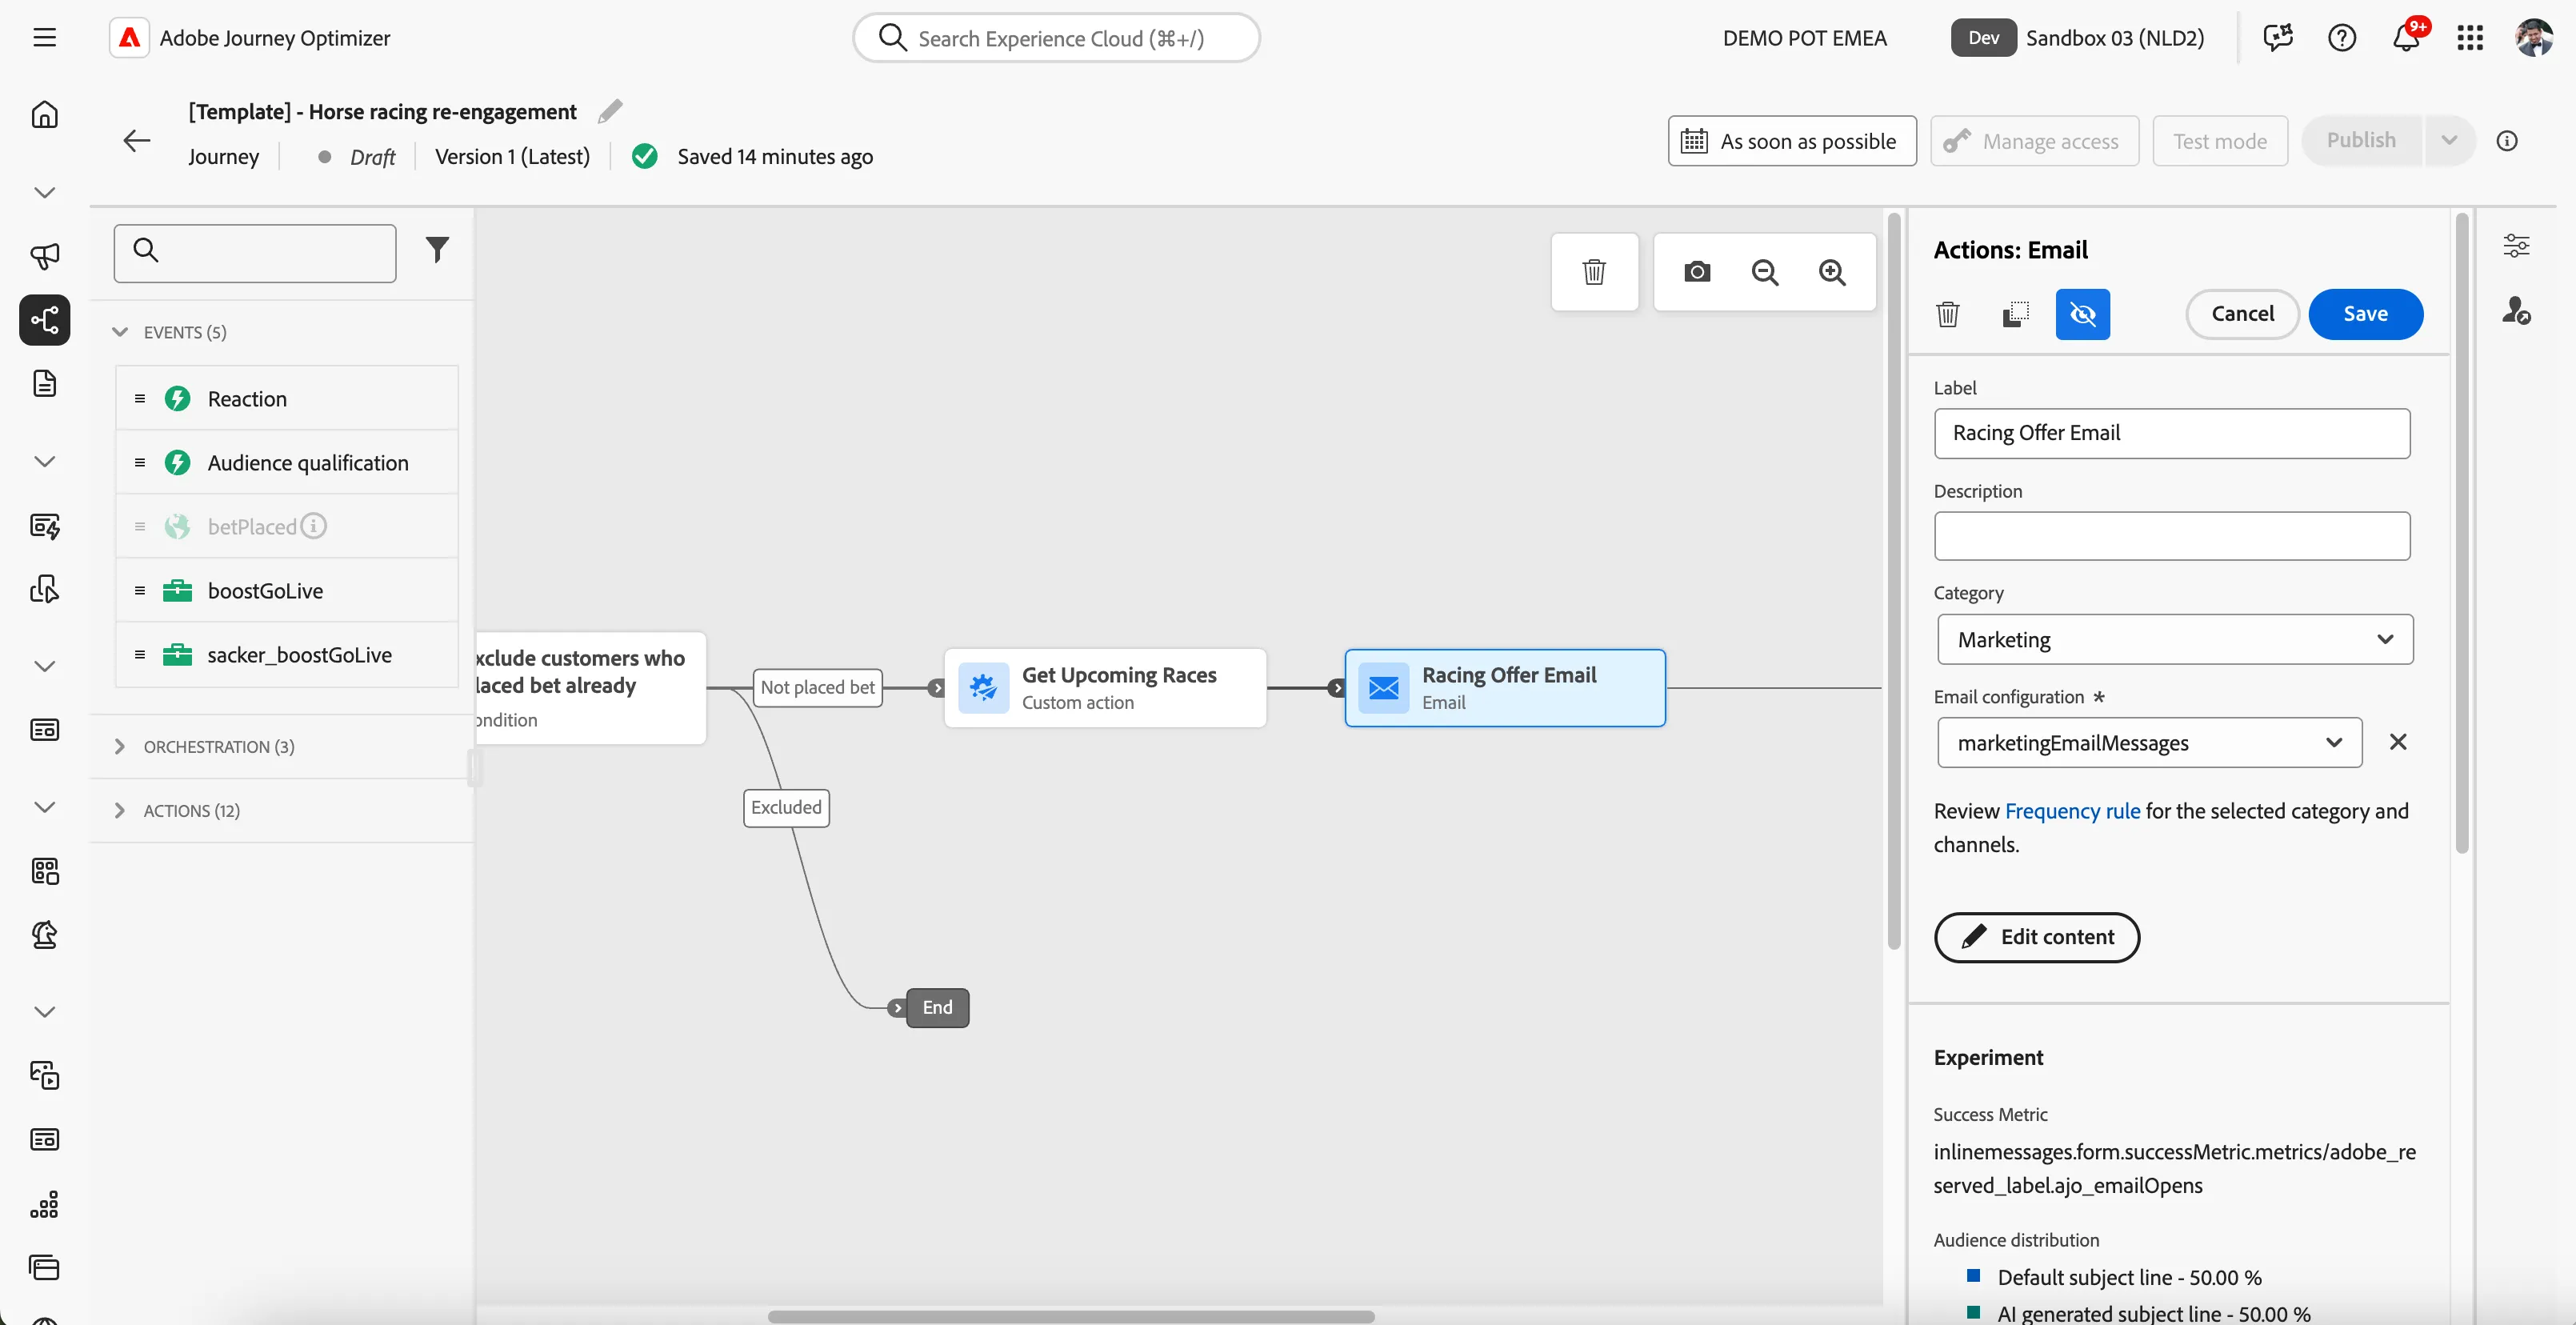Open the As soon as possible schedule
This screenshot has height=1325, width=2576.
pyautogui.click(x=1792, y=141)
